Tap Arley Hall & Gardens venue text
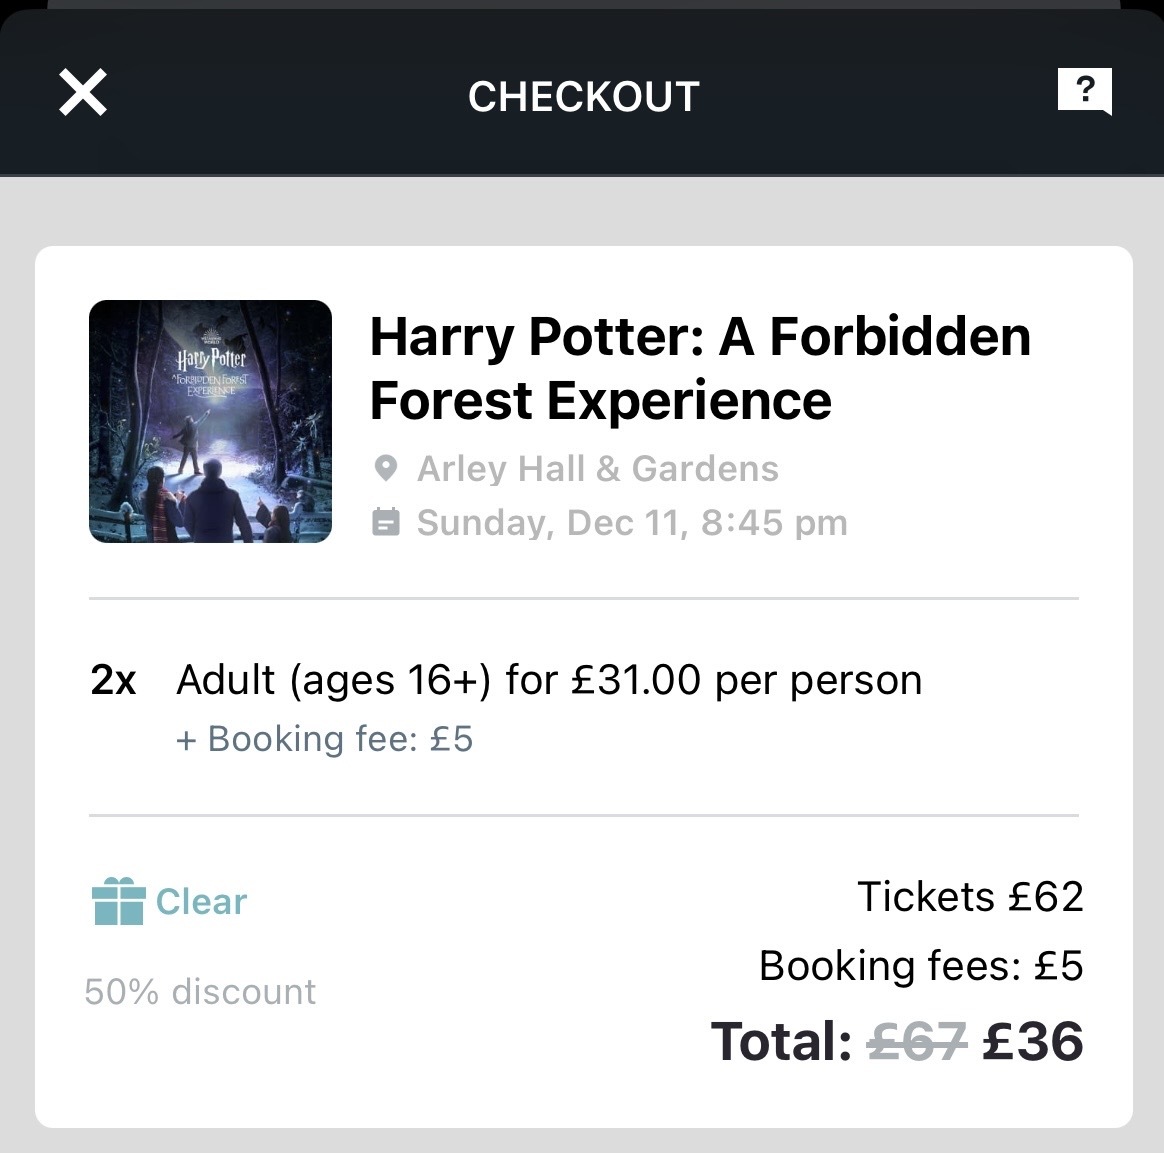The height and width of the screenshot is (1153, 1164). click(x=598, y=468)
